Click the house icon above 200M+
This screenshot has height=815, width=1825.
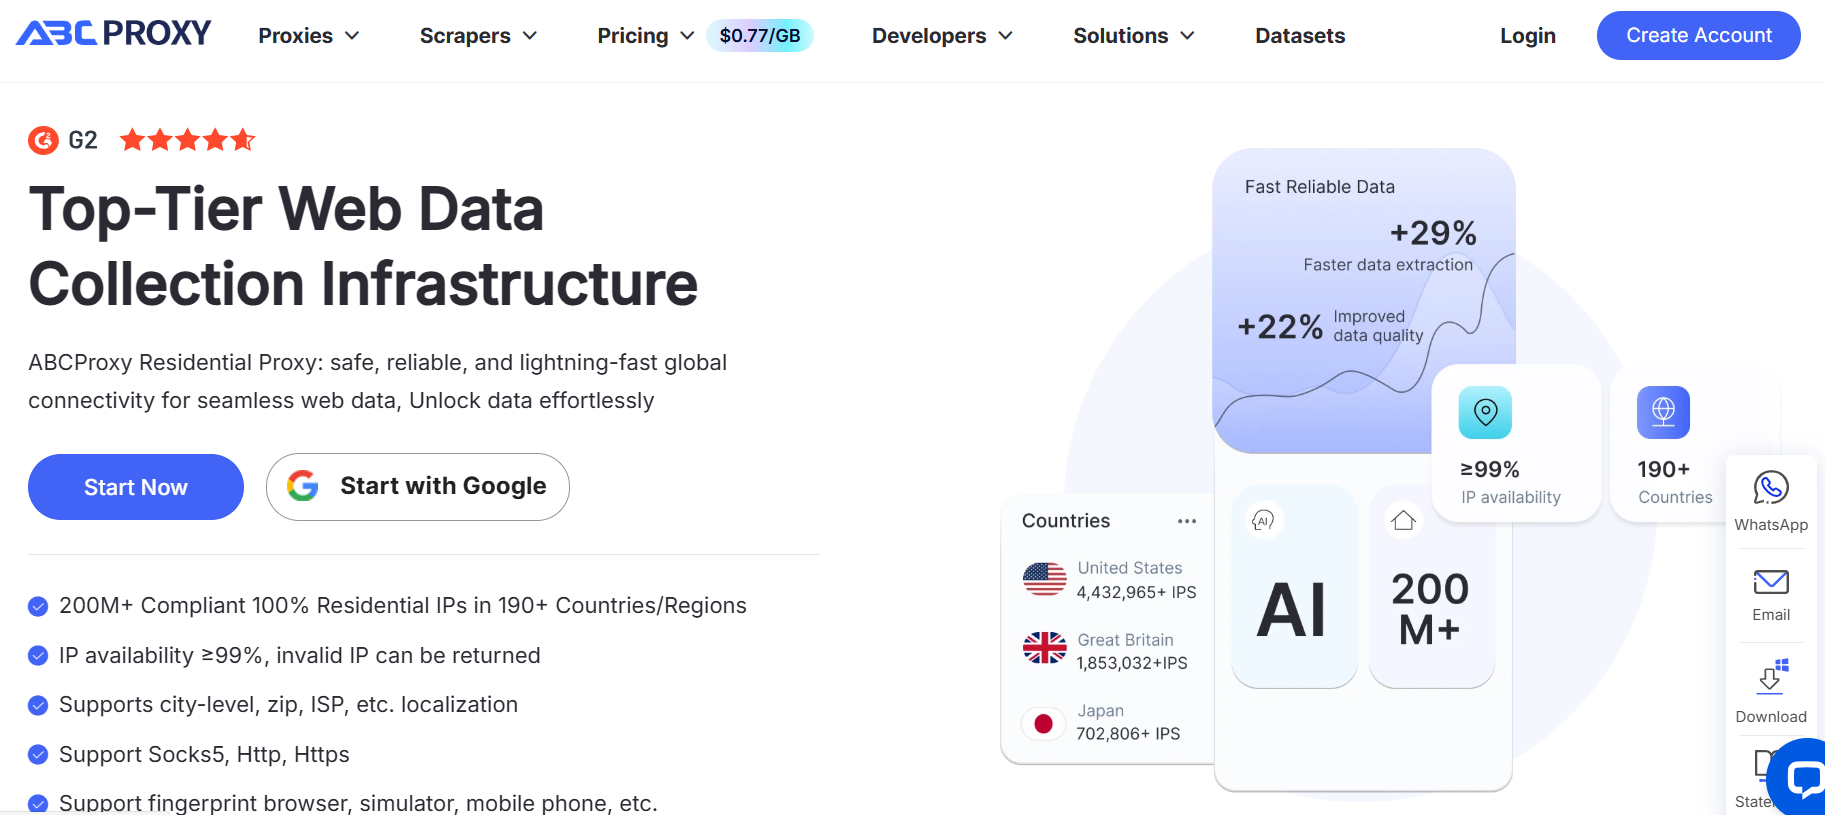pyautogui.click(x=1403, y=520)
